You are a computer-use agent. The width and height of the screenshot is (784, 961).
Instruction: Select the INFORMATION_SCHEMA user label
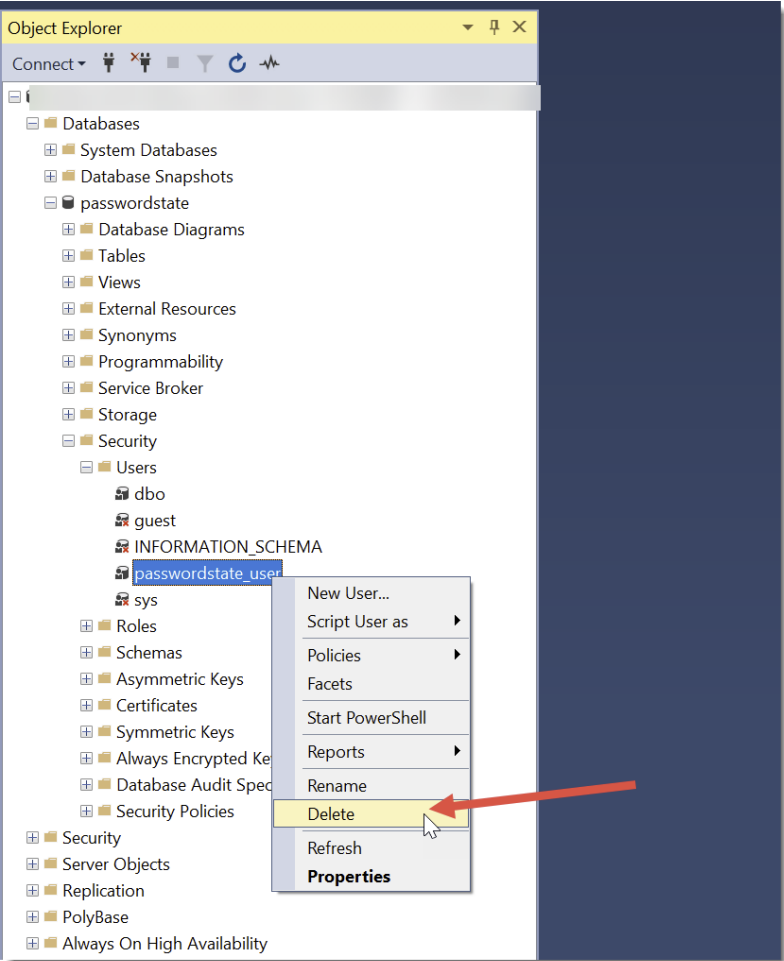click(x=228, y=547)
